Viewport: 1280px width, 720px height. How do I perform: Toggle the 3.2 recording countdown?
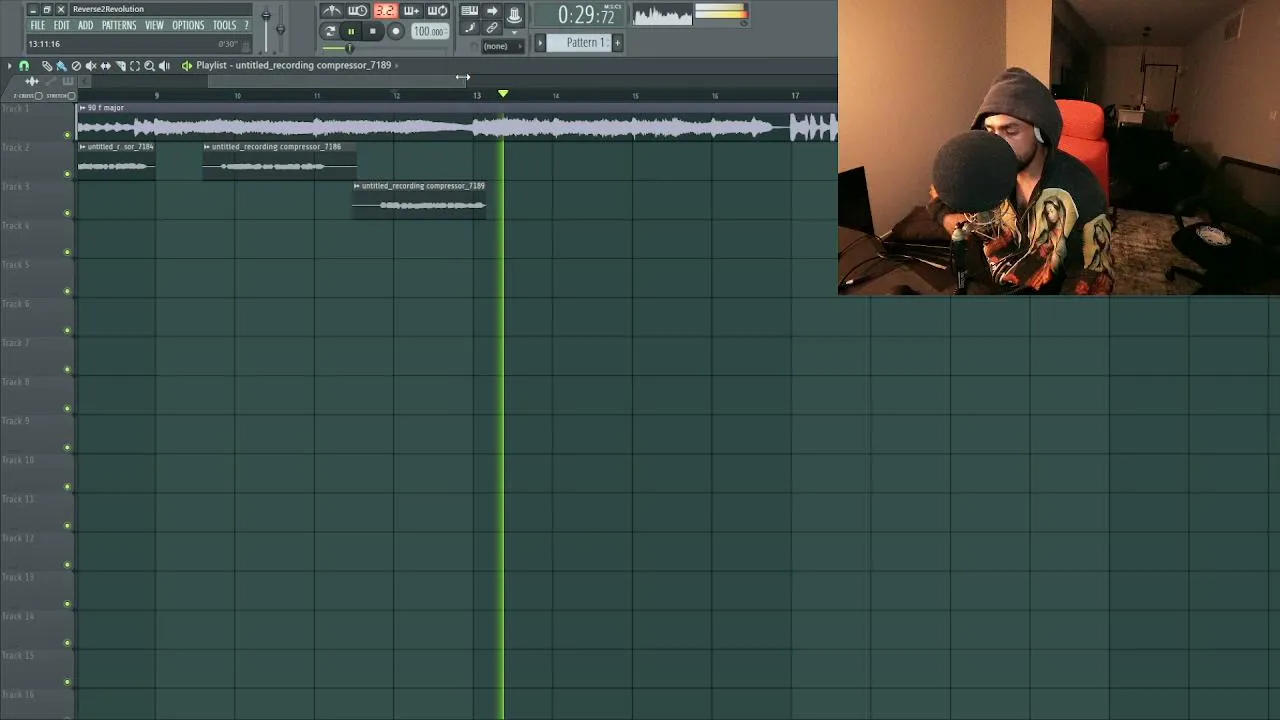click(386, 11)
